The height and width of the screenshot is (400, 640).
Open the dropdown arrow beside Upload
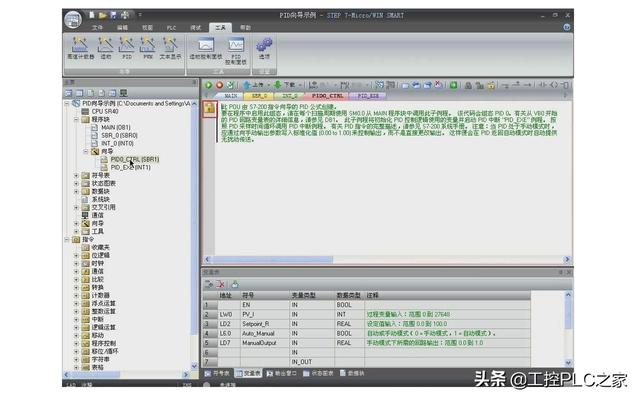(x=269, y=85)
